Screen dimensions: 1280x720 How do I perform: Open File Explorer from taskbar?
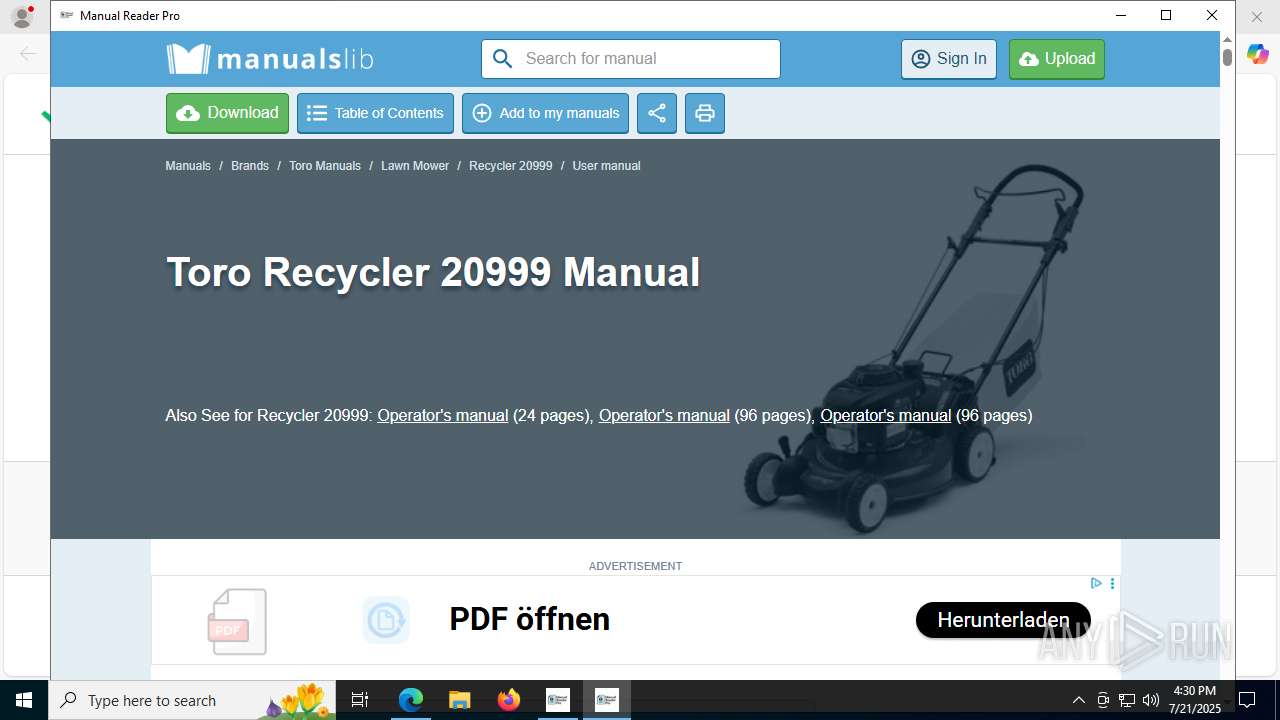tap(459, 700)
